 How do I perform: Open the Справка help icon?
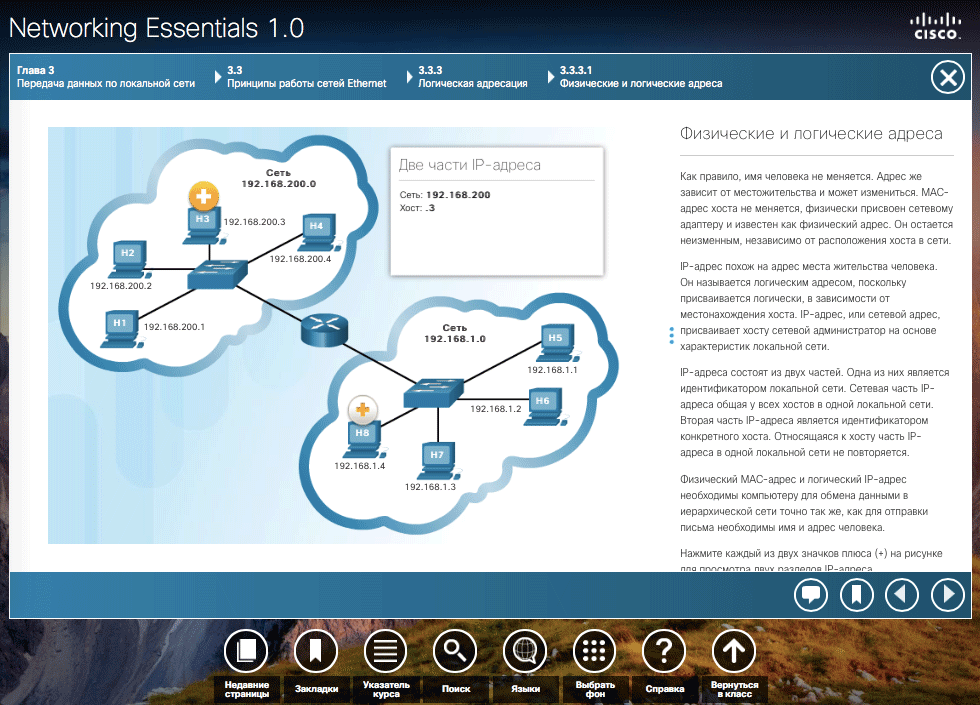tap(664, 651)
